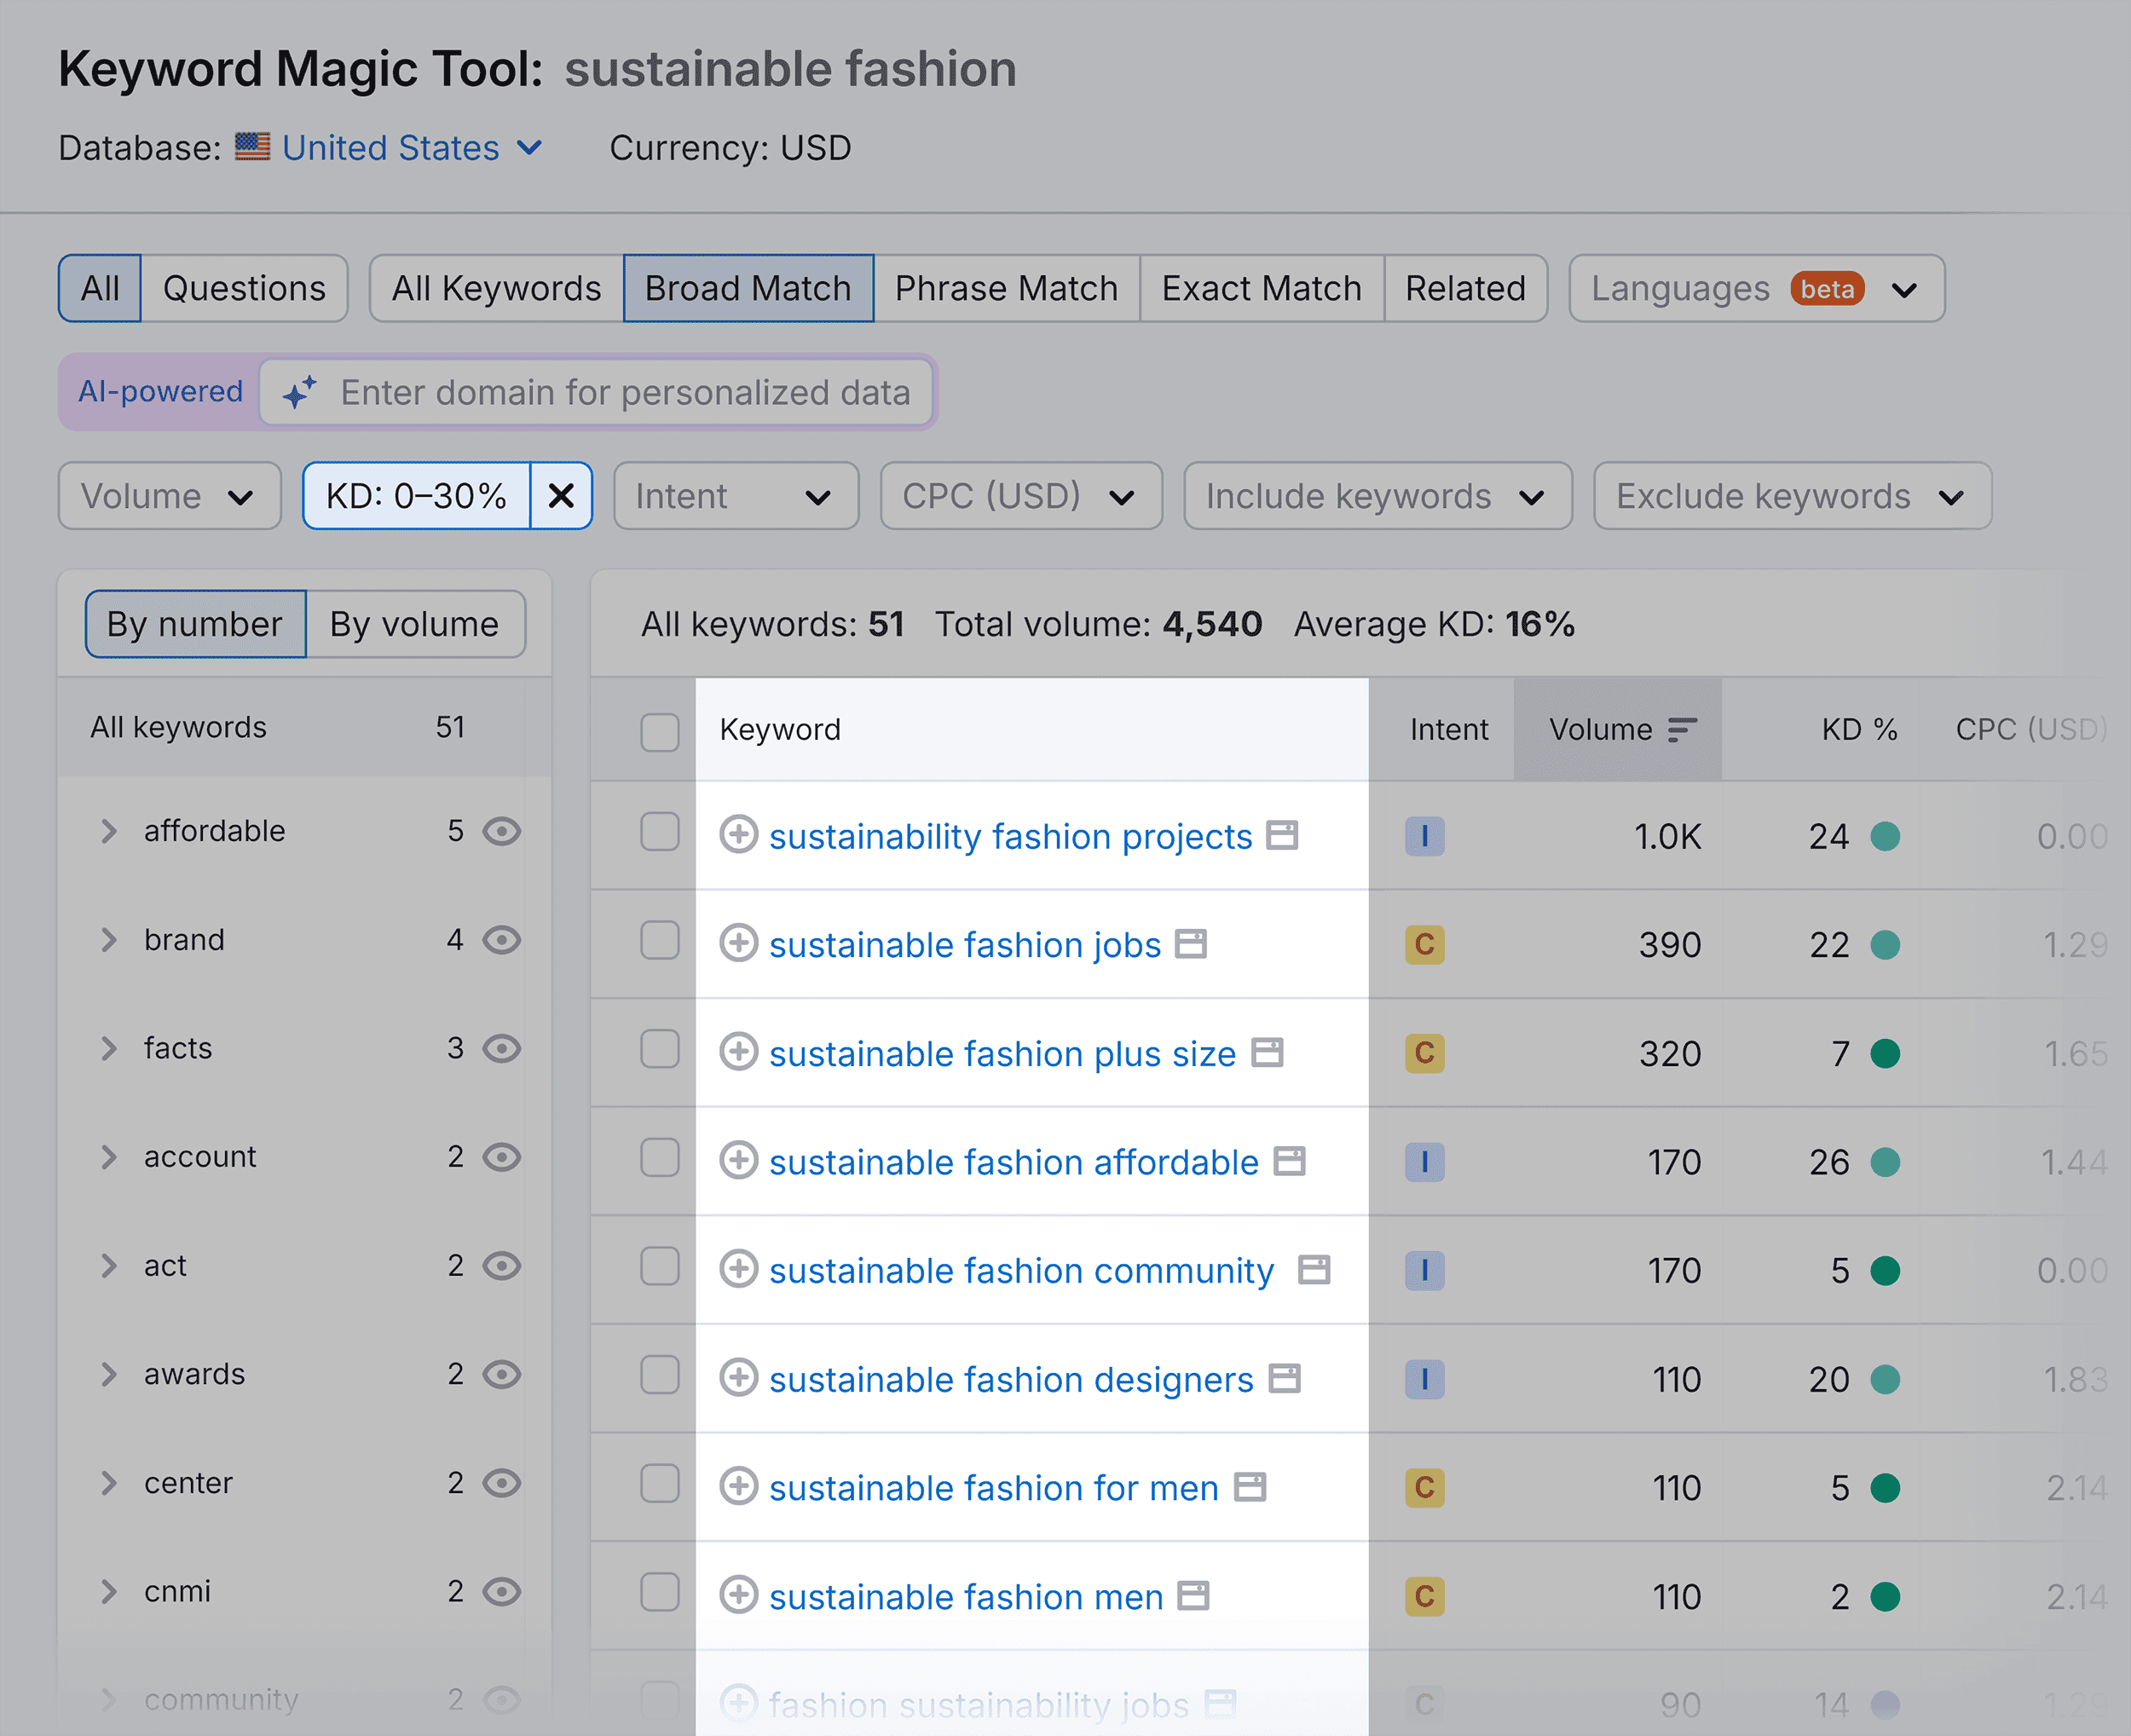Check the sustainable fashion community row
The image size is (2131, 1736).
tap(660, 1266)
